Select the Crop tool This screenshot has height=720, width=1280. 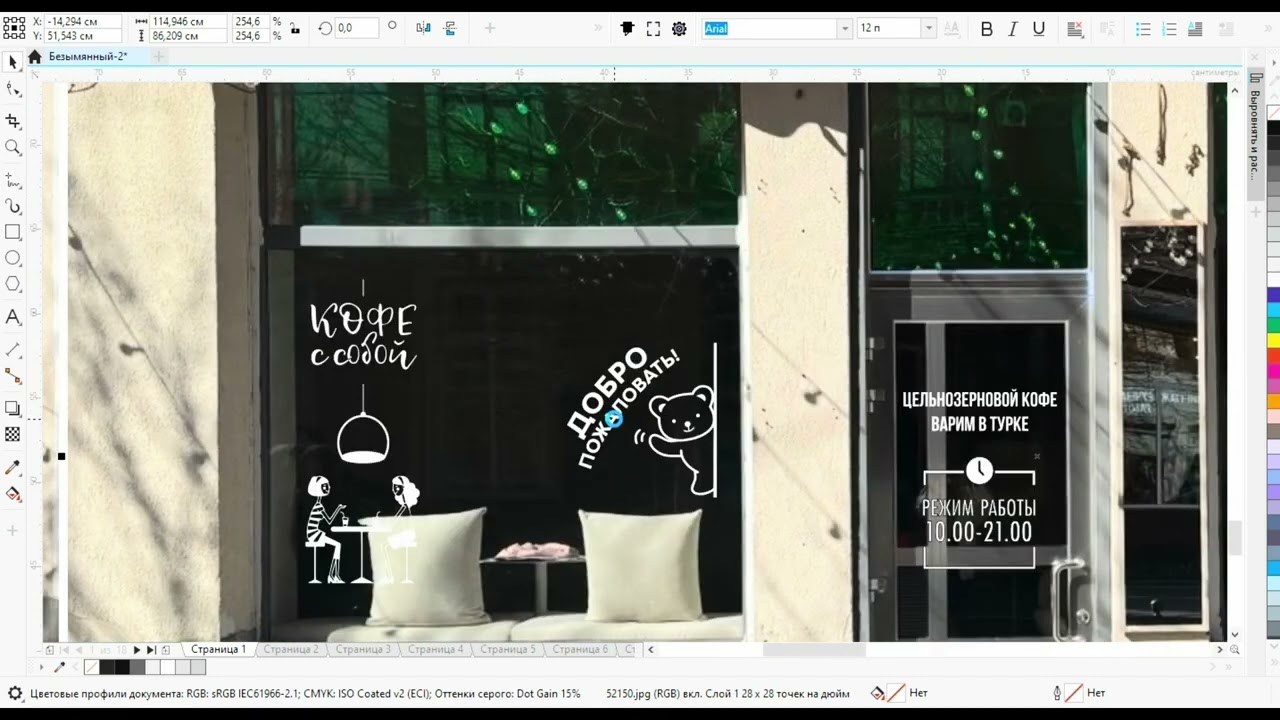13,121
